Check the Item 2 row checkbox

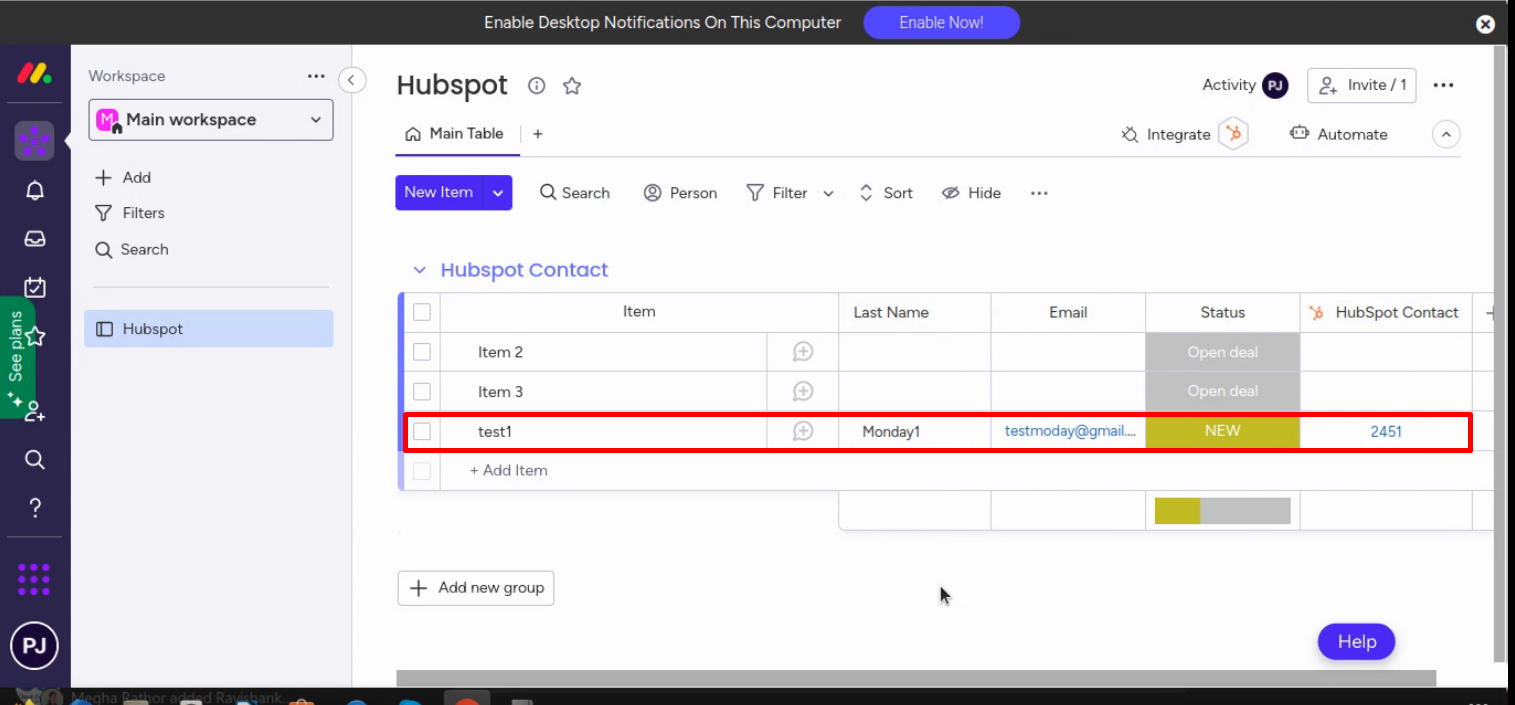(422, 352)
